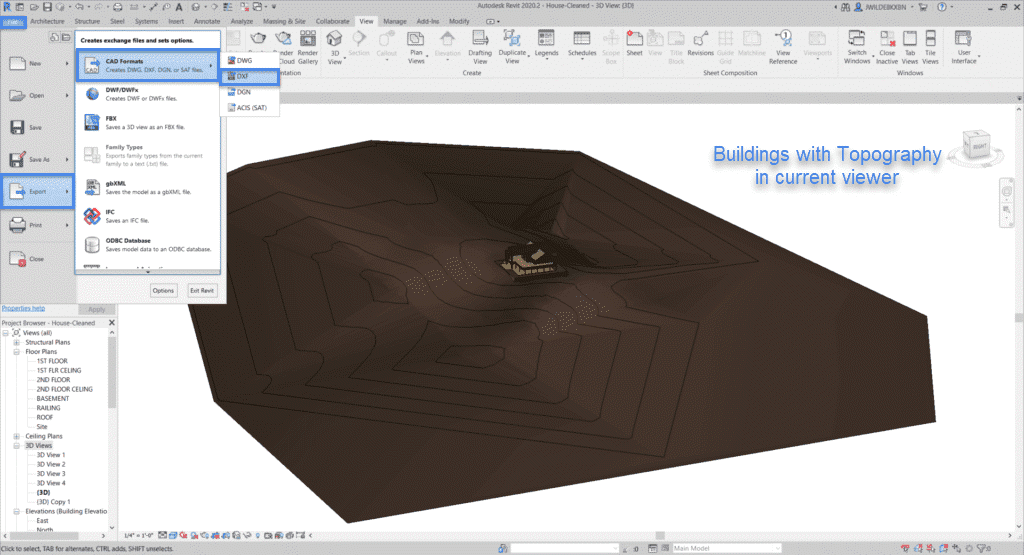Click the Revisions tool
Viewport: 1024px width, 555px height.
pyautogui.click(x=700, y=44)
